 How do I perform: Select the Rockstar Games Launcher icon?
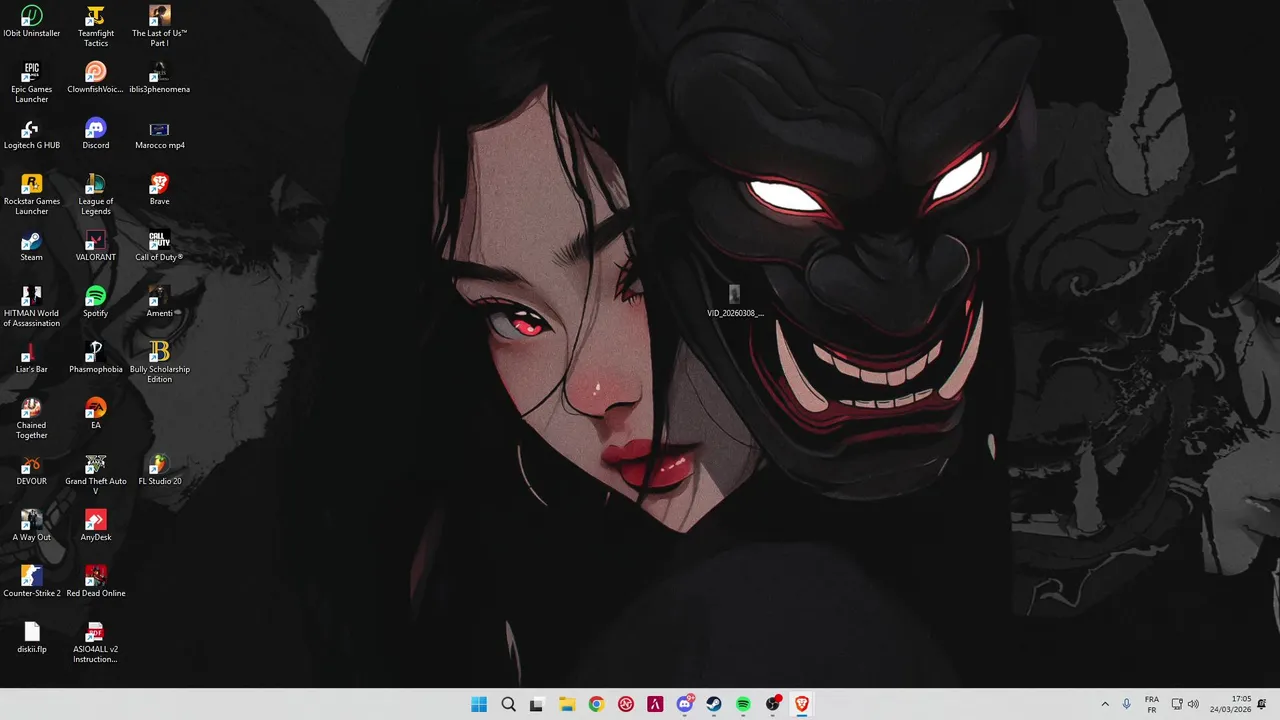click(32, 195)
